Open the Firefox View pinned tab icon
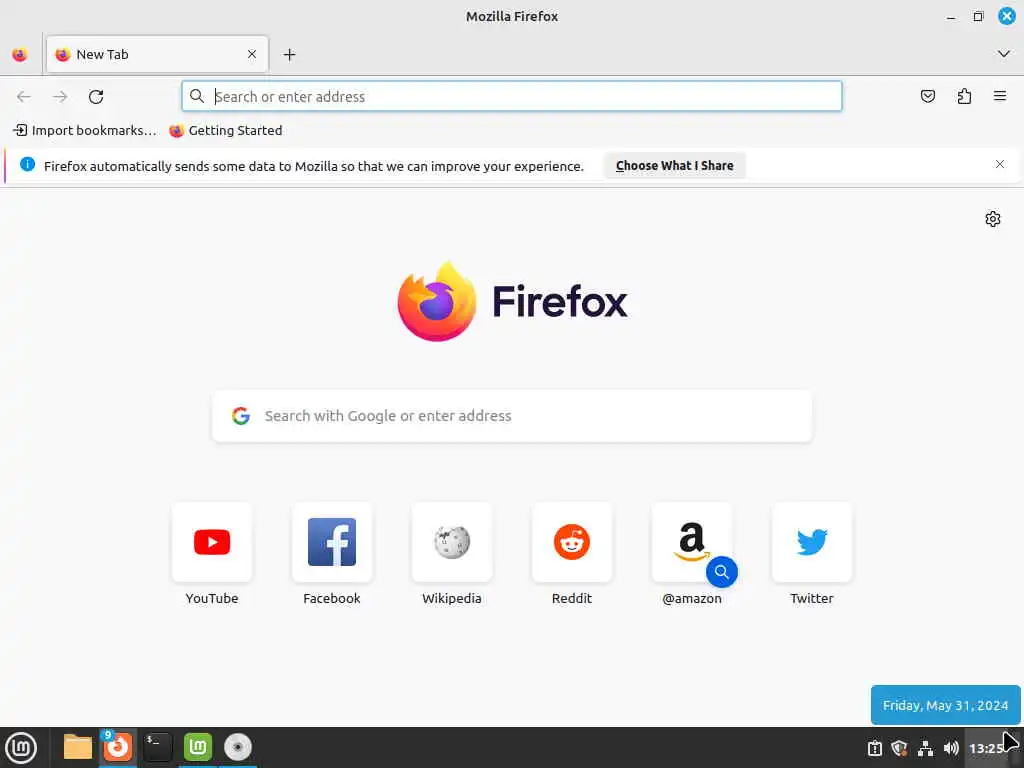This screenshot has height=768, width=1024. [x=20, y=55]
